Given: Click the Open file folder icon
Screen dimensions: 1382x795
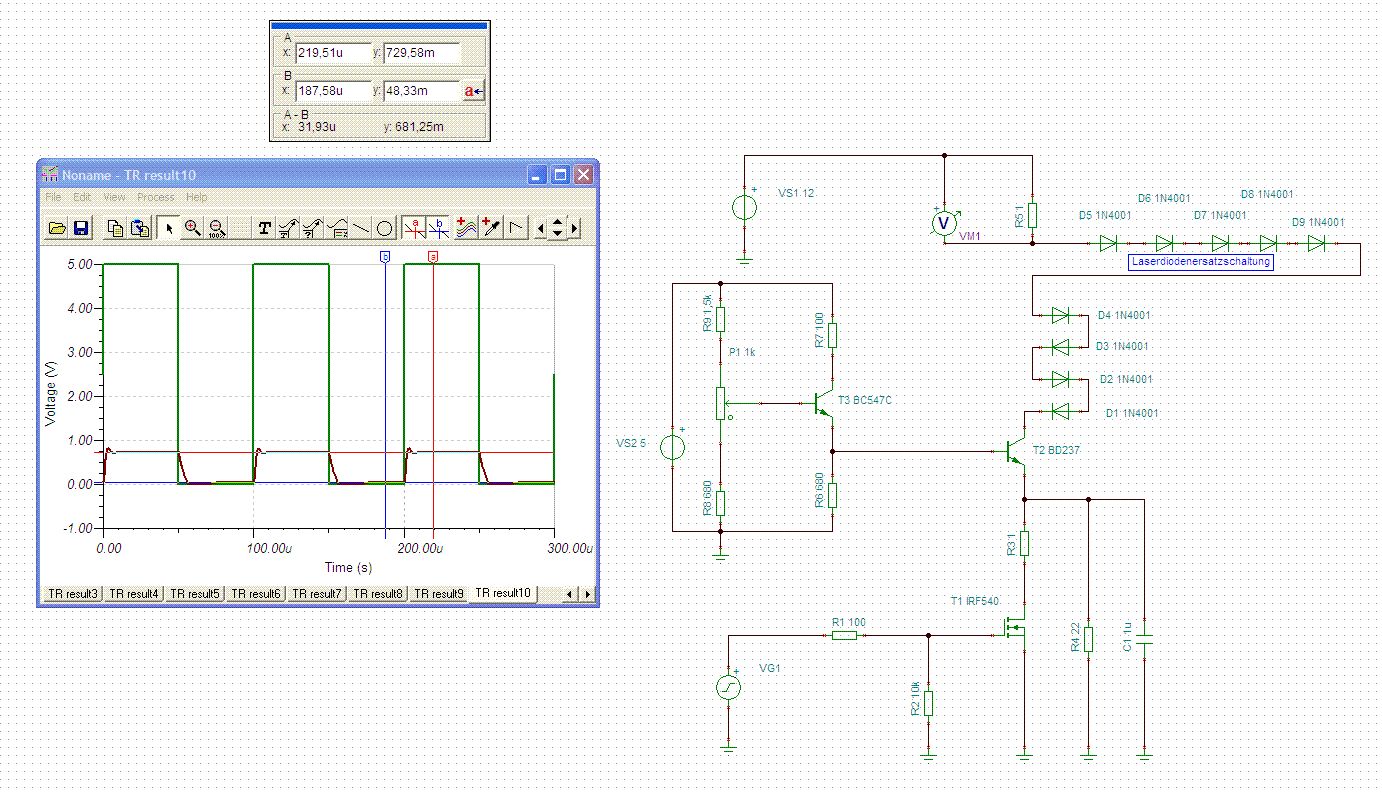Looking at the screenshot, I should [x=57, y=229].
